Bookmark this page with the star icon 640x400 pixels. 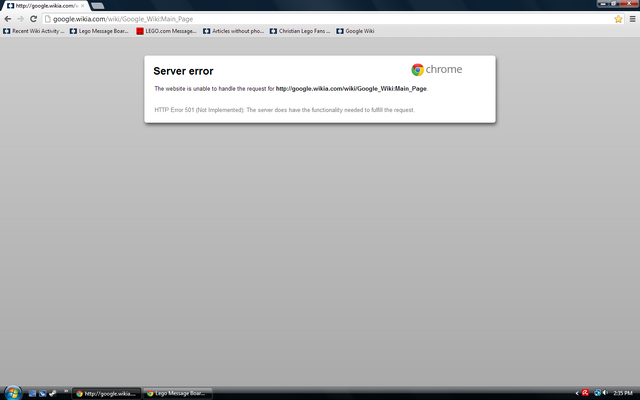pyautogui.click(x=618, y=19)
